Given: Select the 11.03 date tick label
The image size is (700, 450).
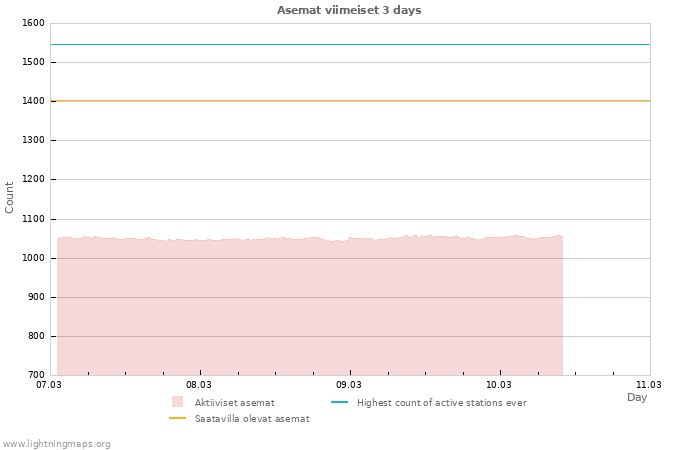Looking at the screenshot, I should (x=649, y=384).
